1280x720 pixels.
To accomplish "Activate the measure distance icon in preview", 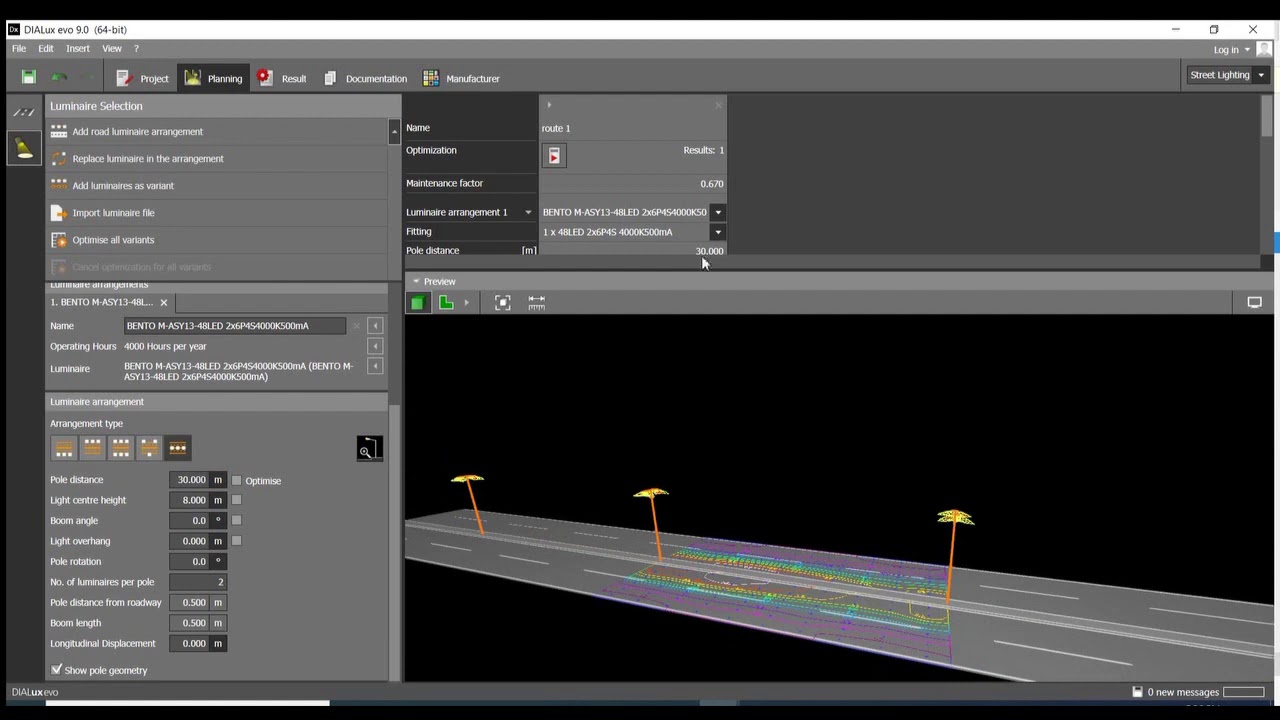I will click(537, 302).
